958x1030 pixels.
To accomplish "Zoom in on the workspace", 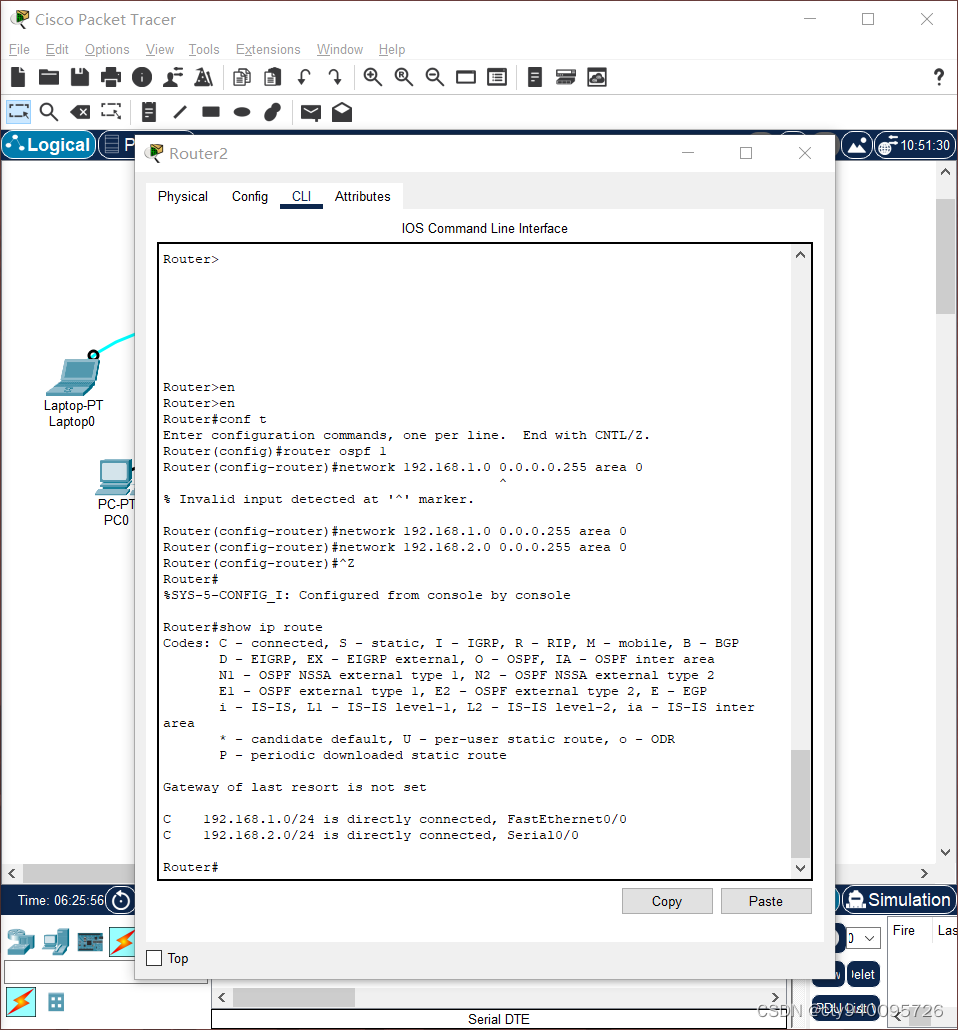I will tap(373, 78).
